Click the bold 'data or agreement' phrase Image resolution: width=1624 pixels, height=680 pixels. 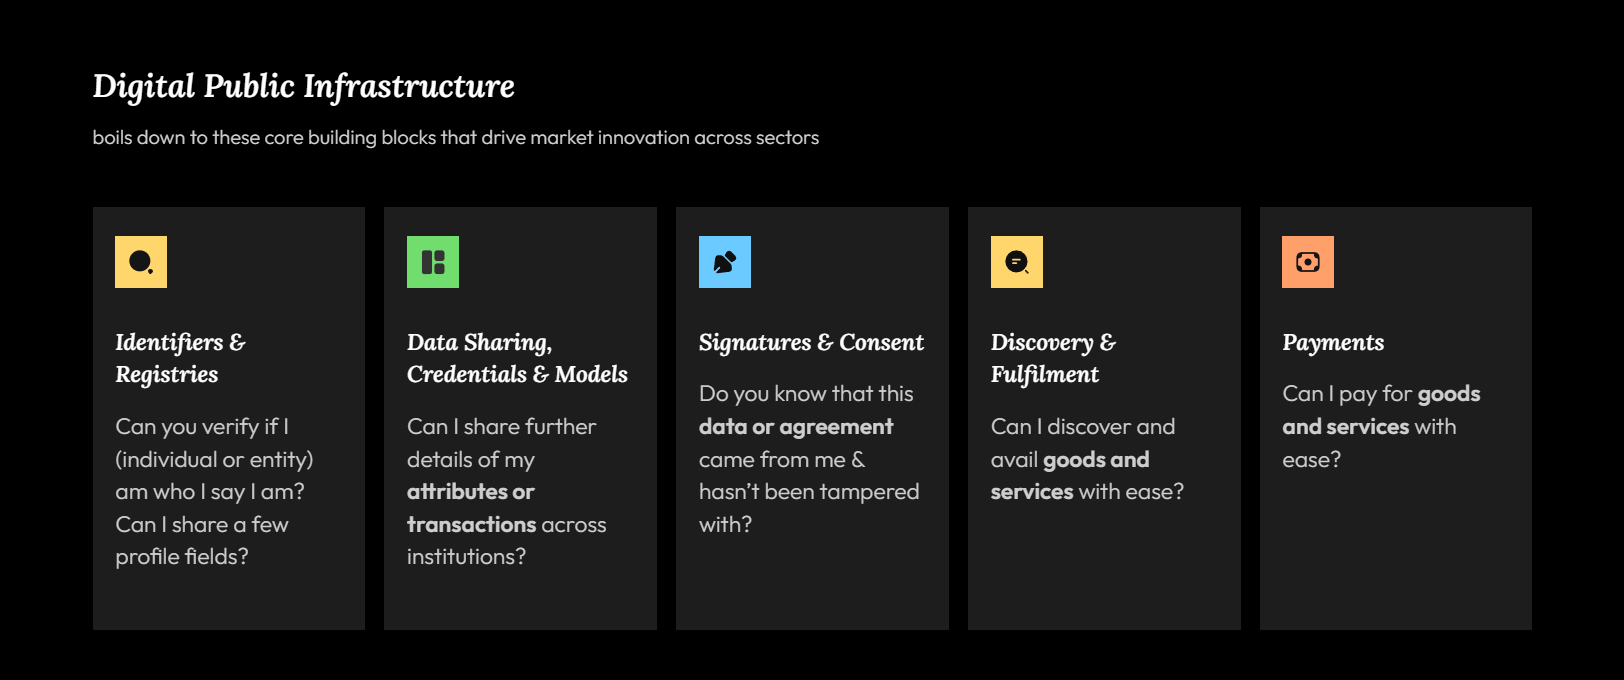click(796, 427)
